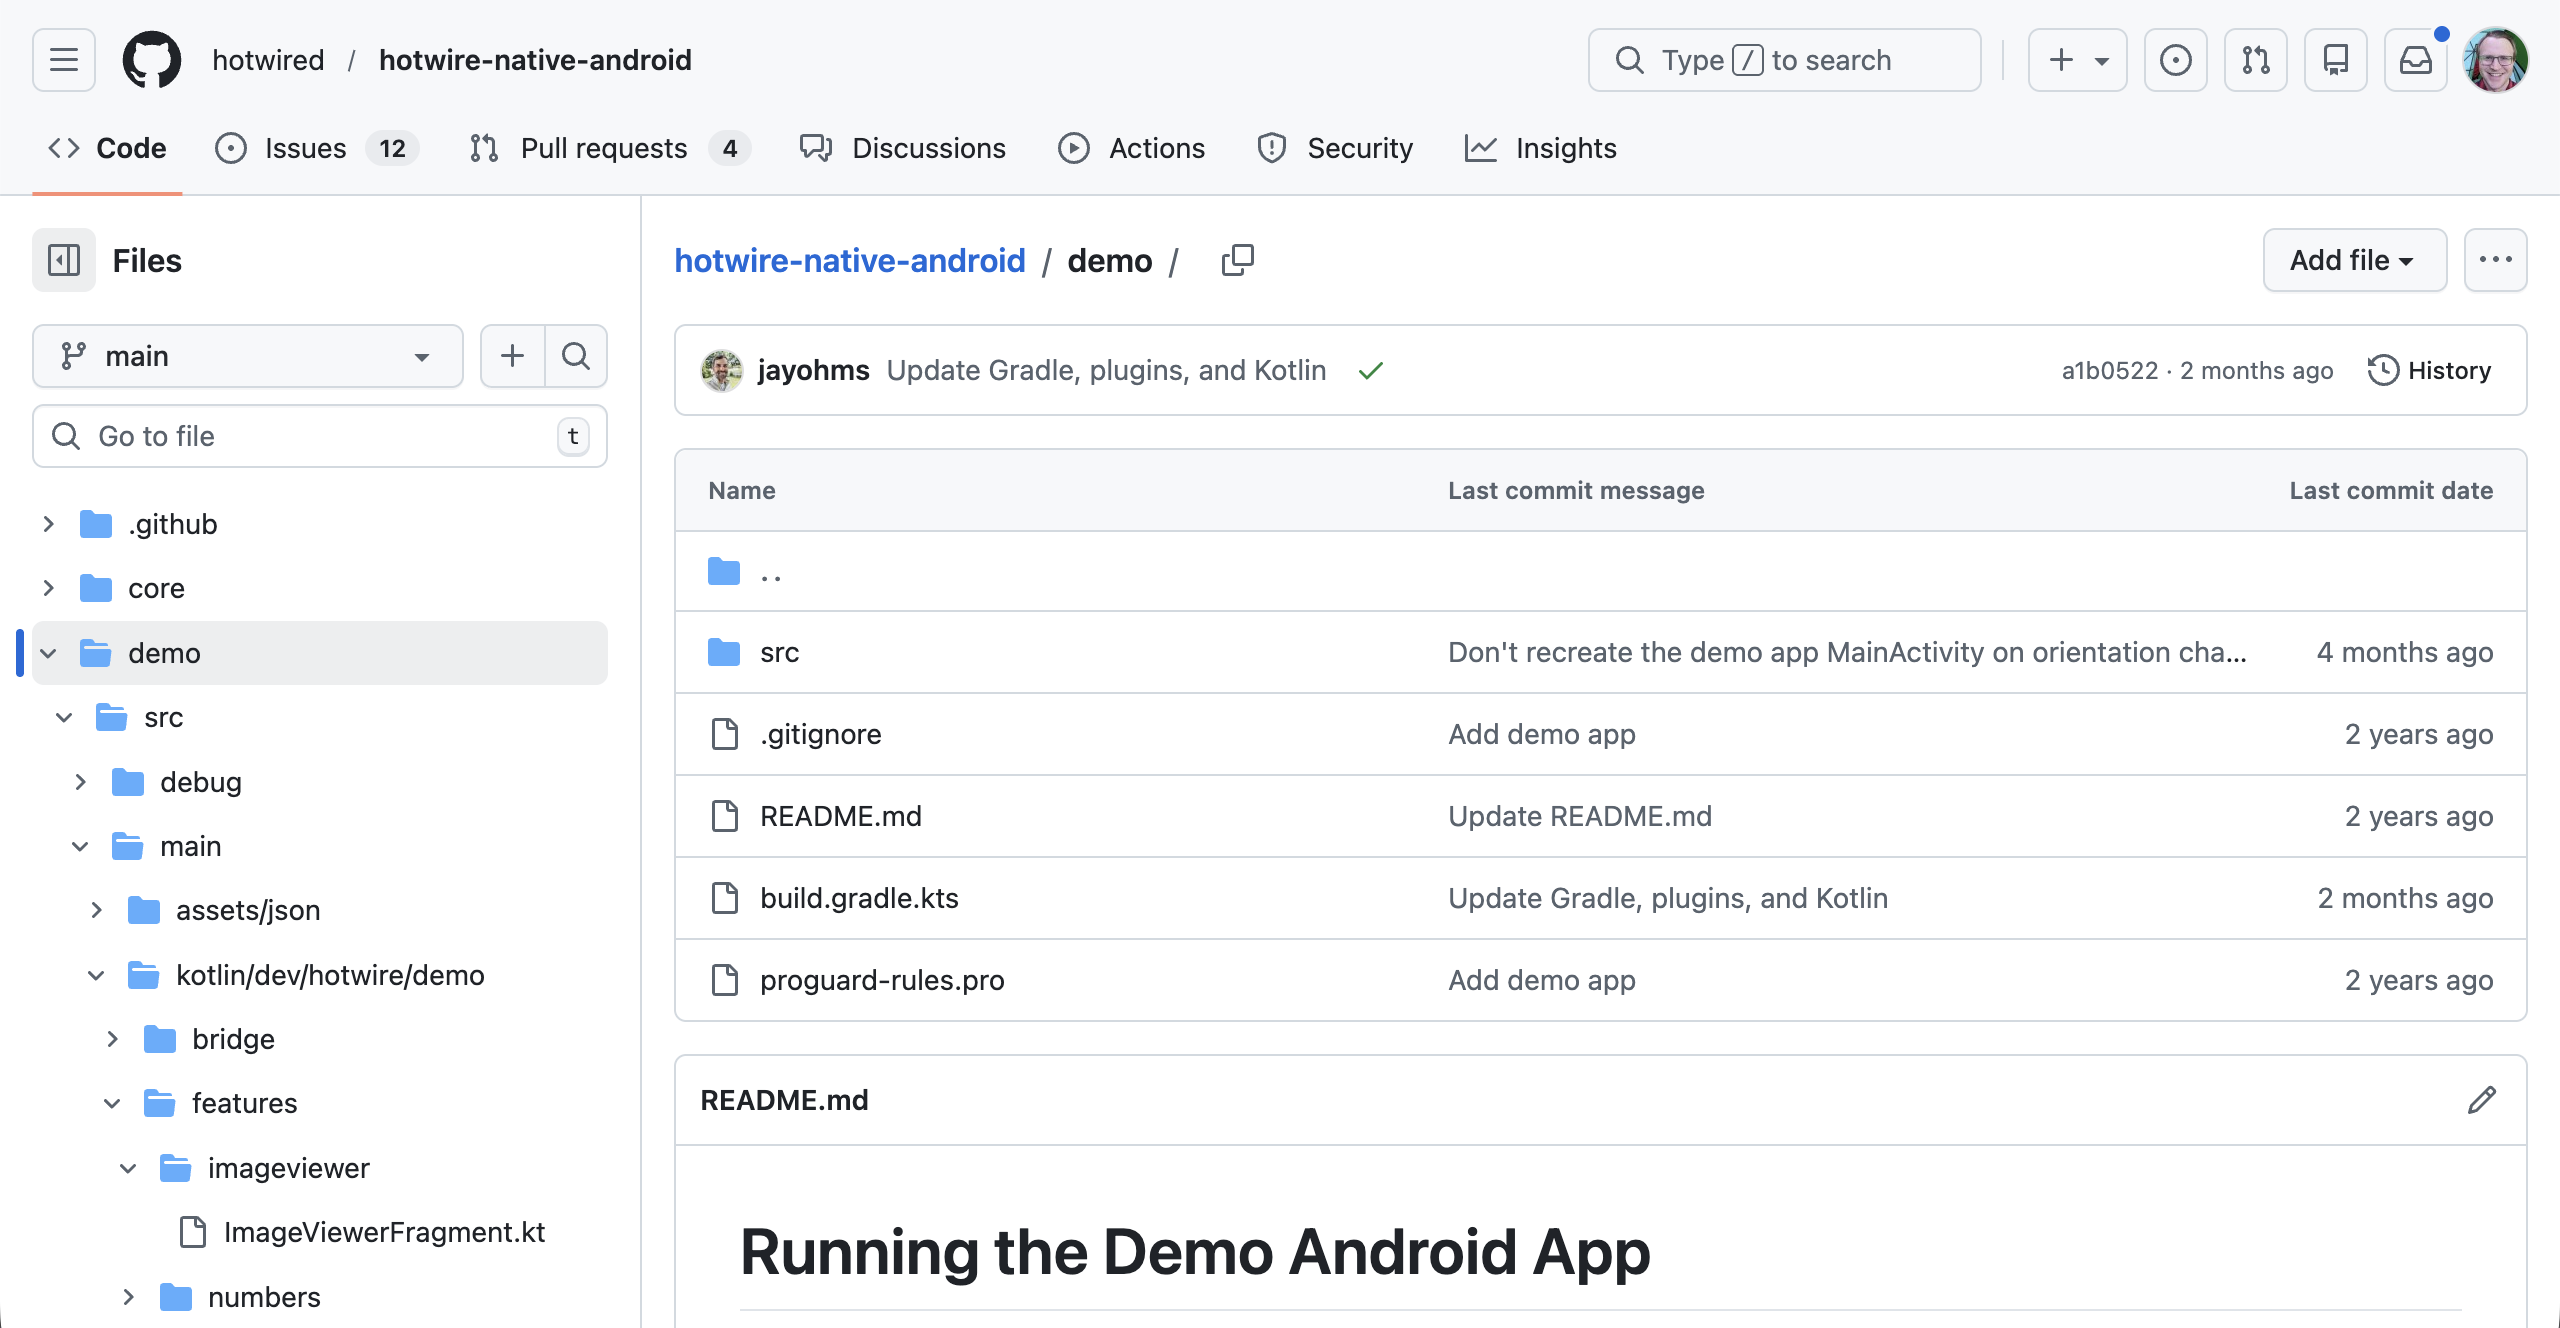2560x1328 pixels.
Task: Open the main branch selector dropdown
Action: coord(248,356)
